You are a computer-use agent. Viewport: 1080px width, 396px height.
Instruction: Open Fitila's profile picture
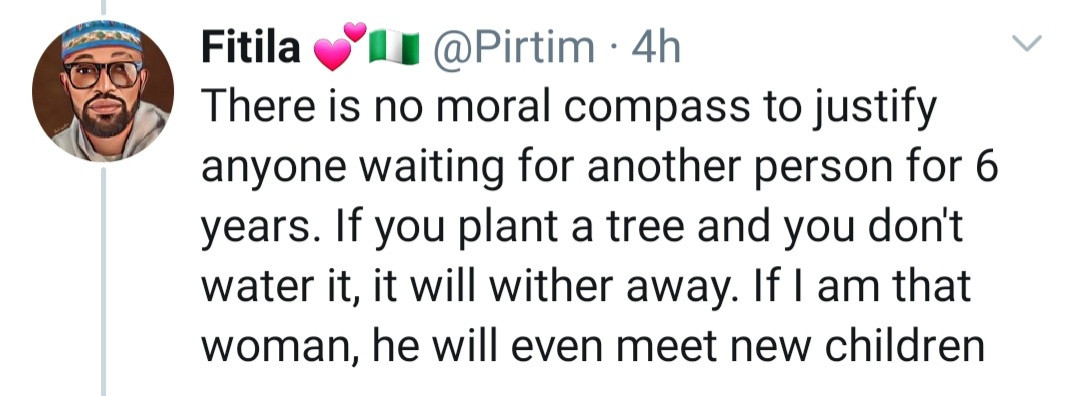[103, 91]
